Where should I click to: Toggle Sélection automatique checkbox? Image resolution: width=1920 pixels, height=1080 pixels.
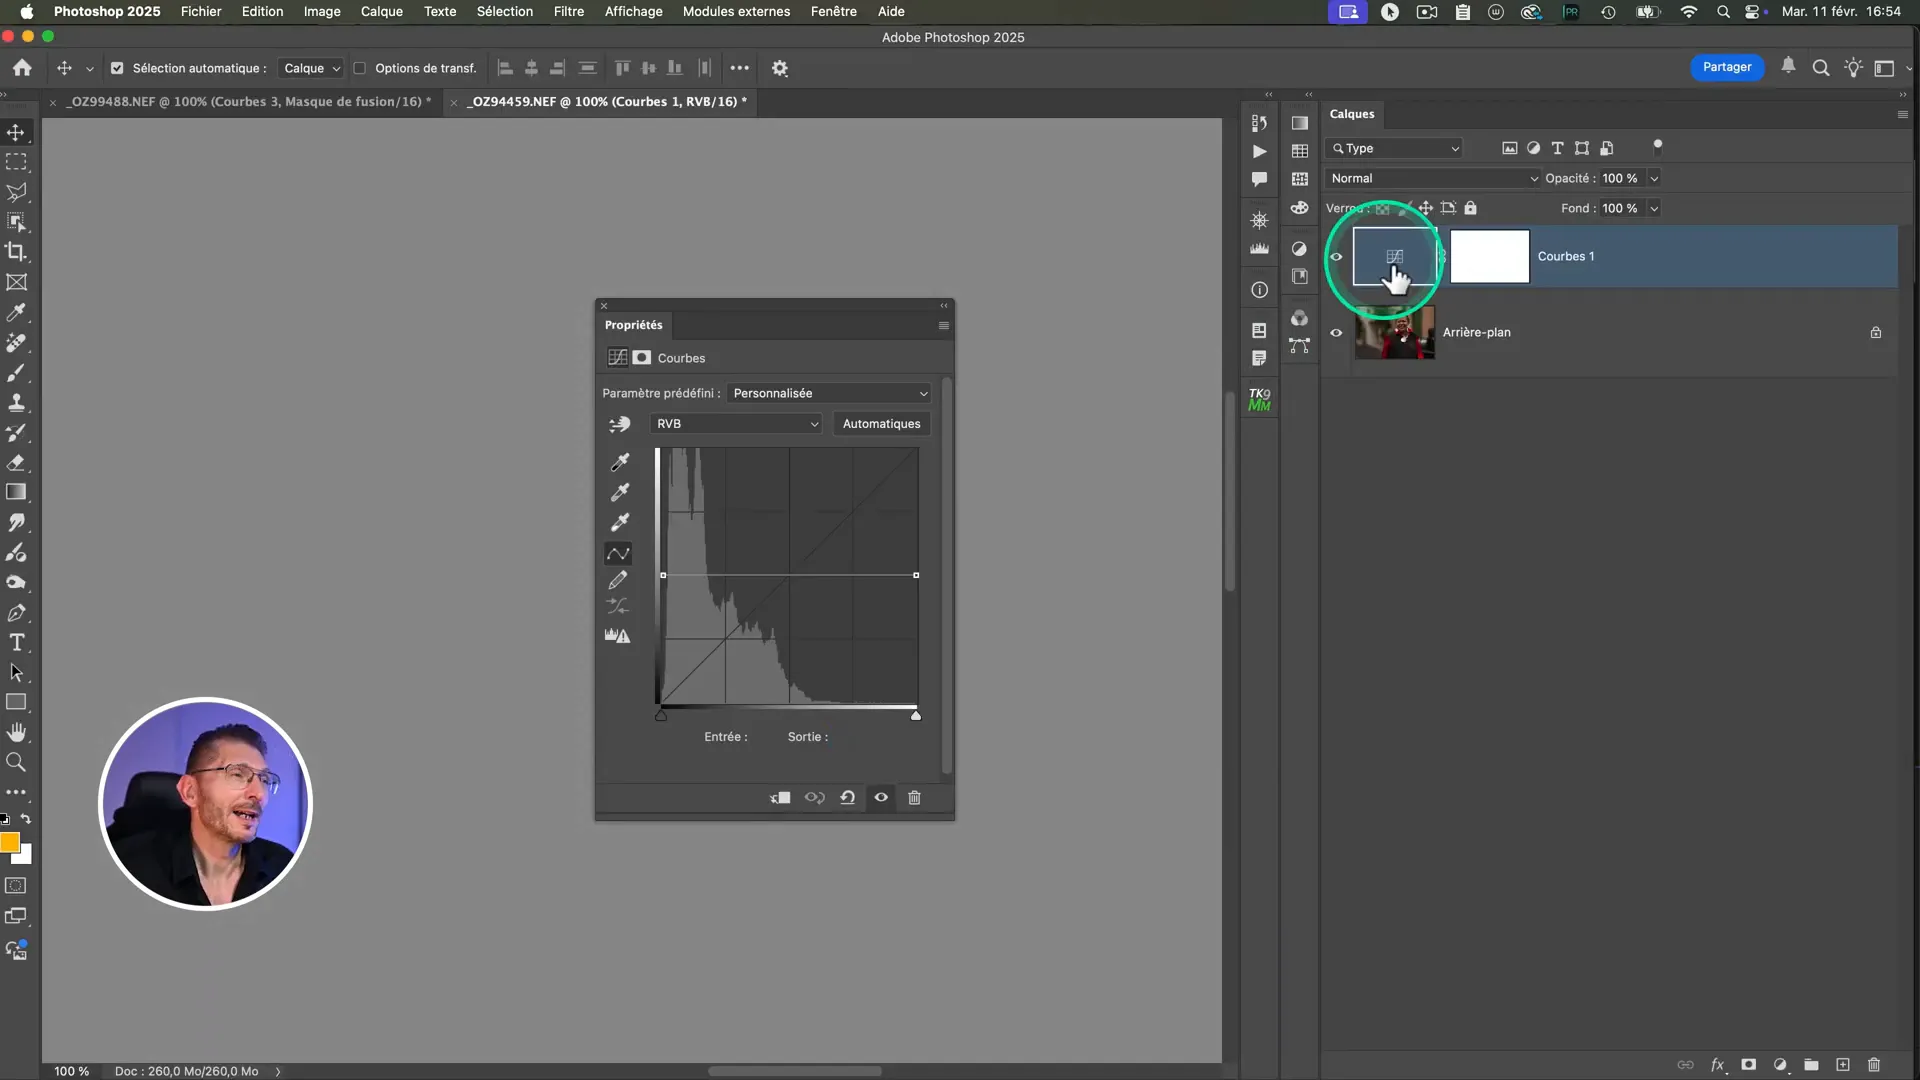[x=117, y=68]
